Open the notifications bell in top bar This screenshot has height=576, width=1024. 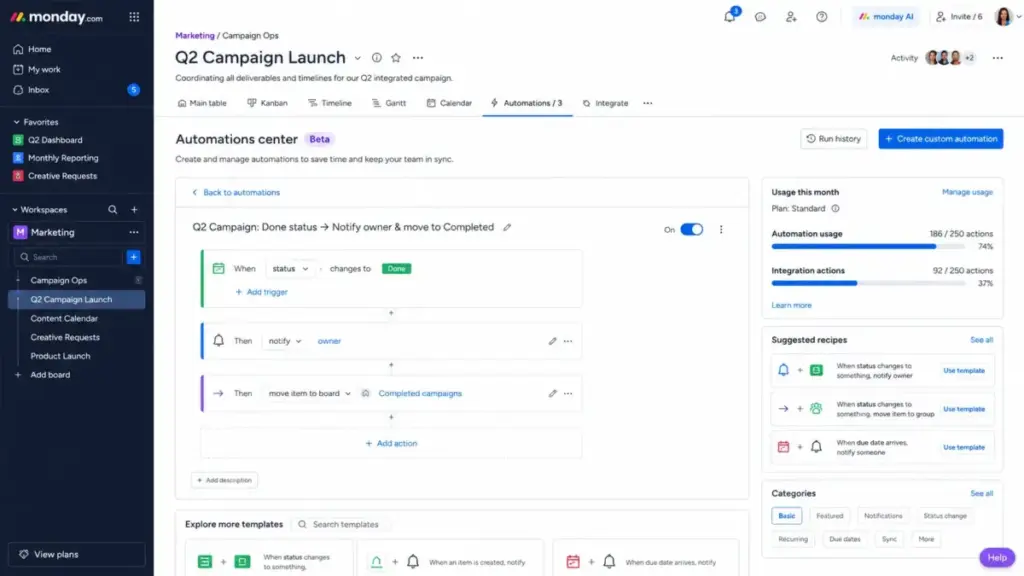729,16
